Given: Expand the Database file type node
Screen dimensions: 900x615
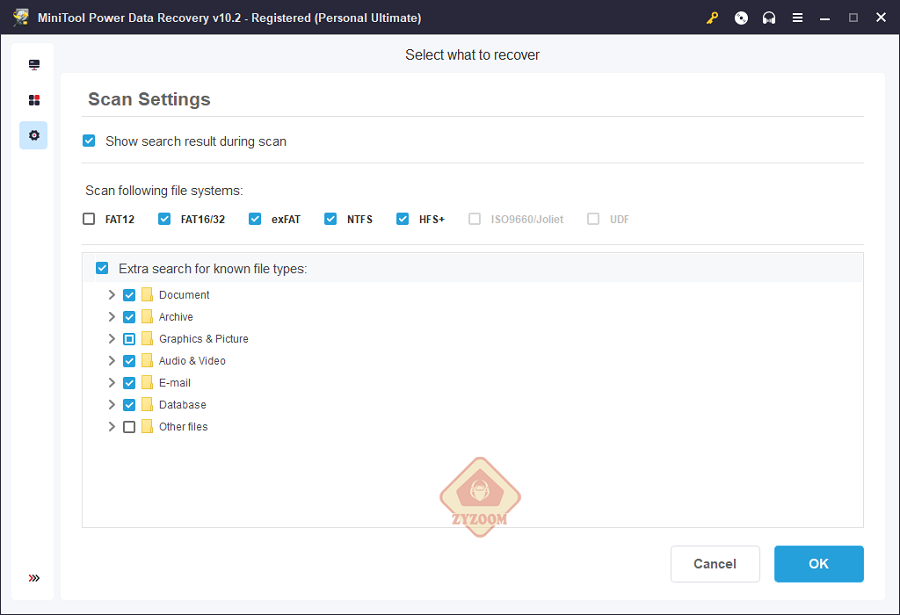Looking at the screenshot, I should (x=111, y=404).
